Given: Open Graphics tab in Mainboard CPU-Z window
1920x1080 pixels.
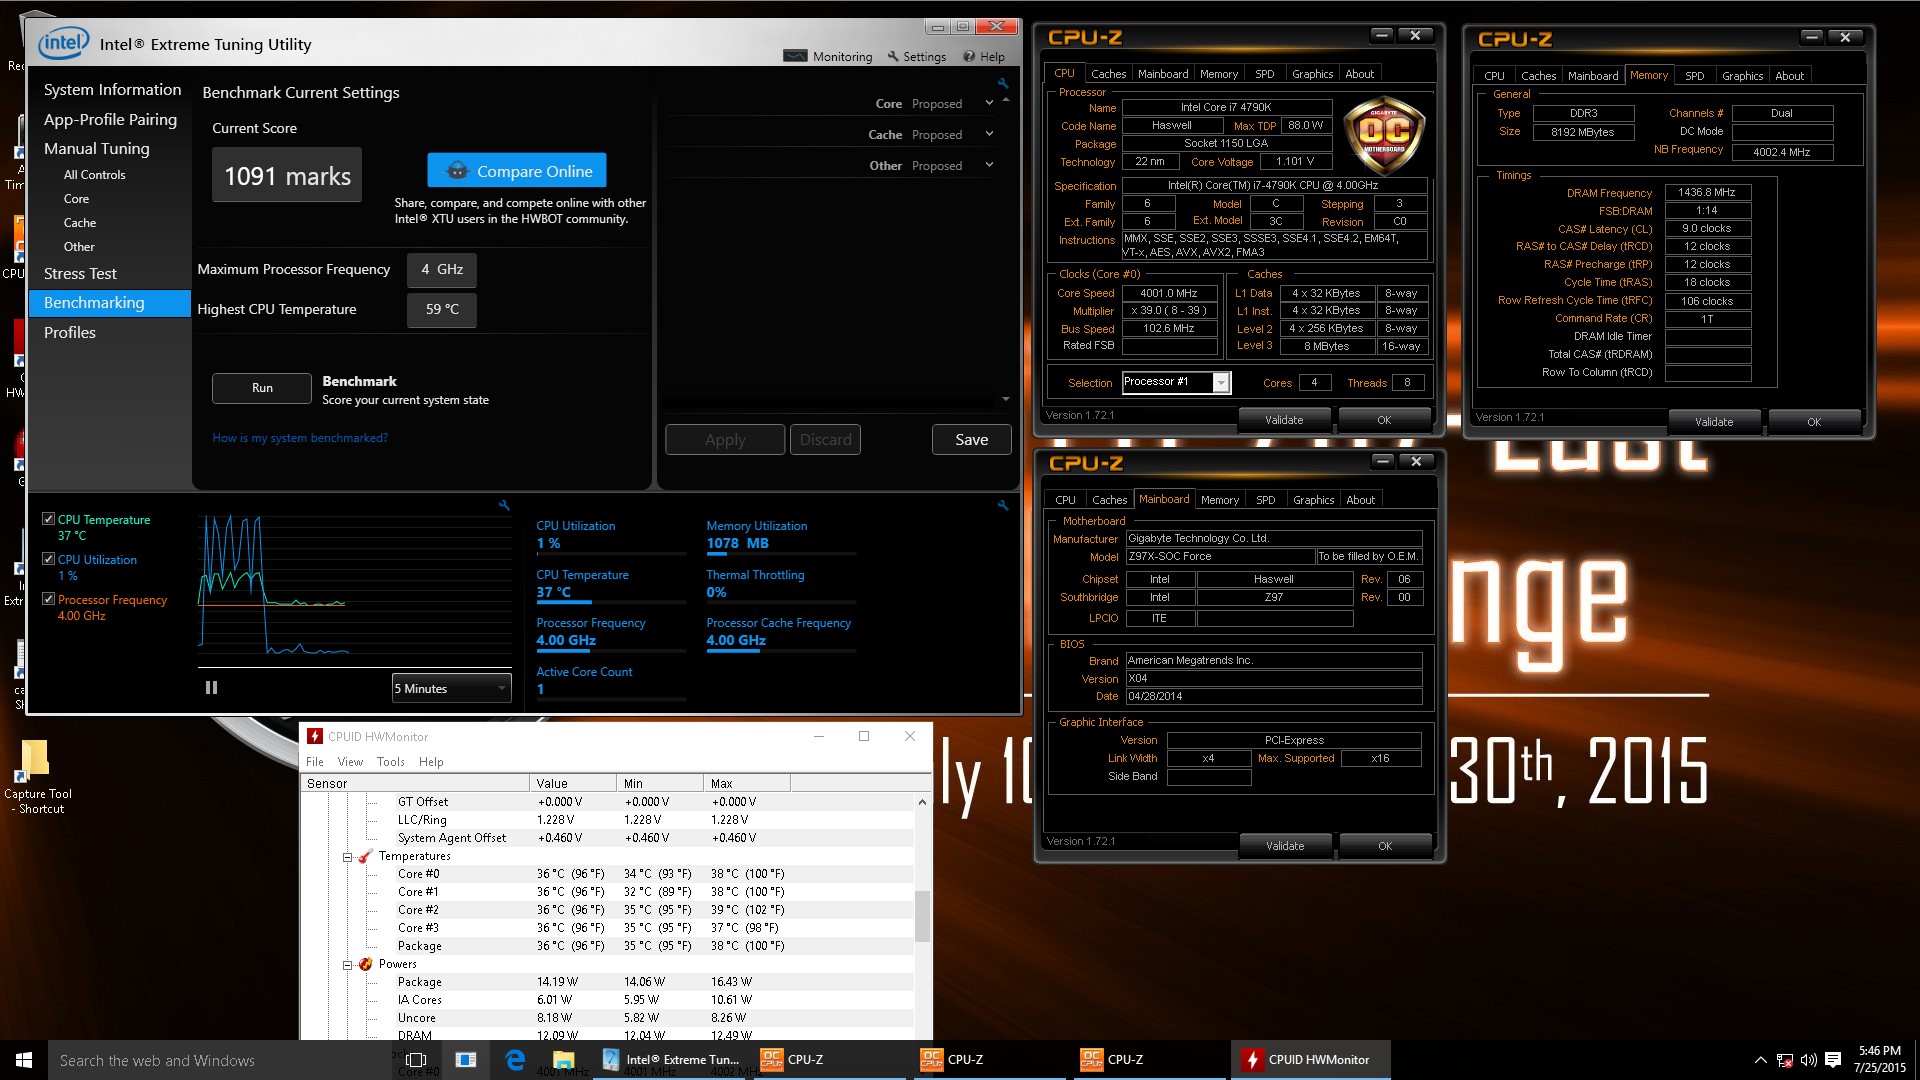Looking at the screenshot, I should pyautogui.click(x=1313, y=500).
